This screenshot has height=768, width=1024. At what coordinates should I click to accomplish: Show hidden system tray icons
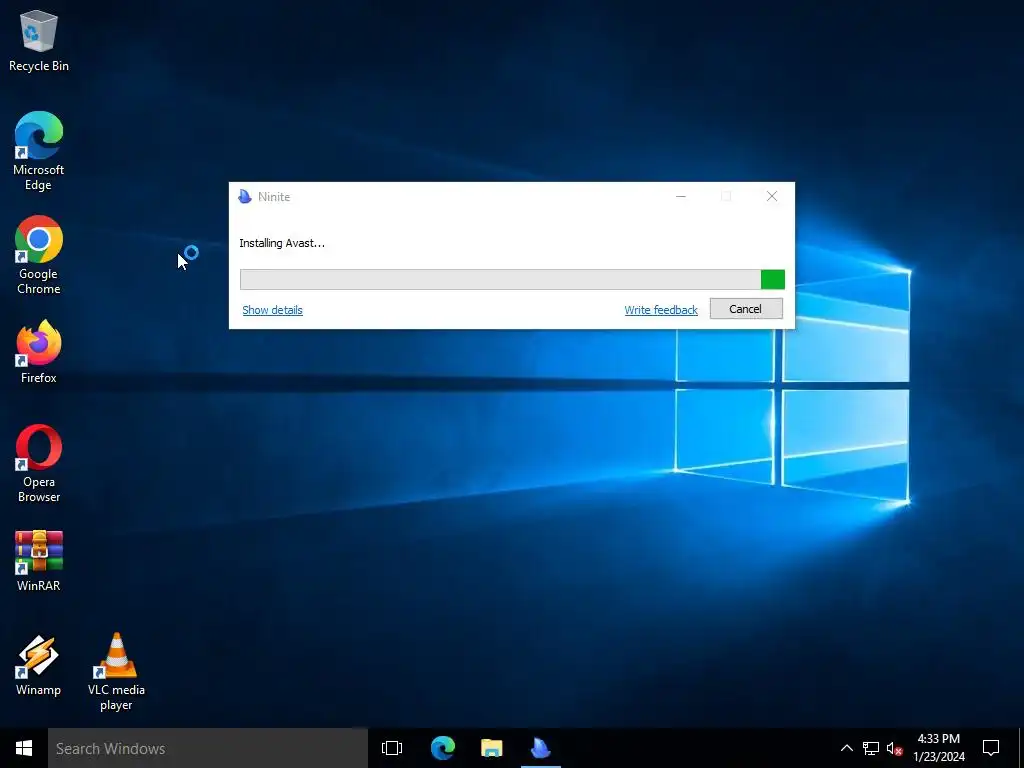pyautogui.click(x=846, y=748)
